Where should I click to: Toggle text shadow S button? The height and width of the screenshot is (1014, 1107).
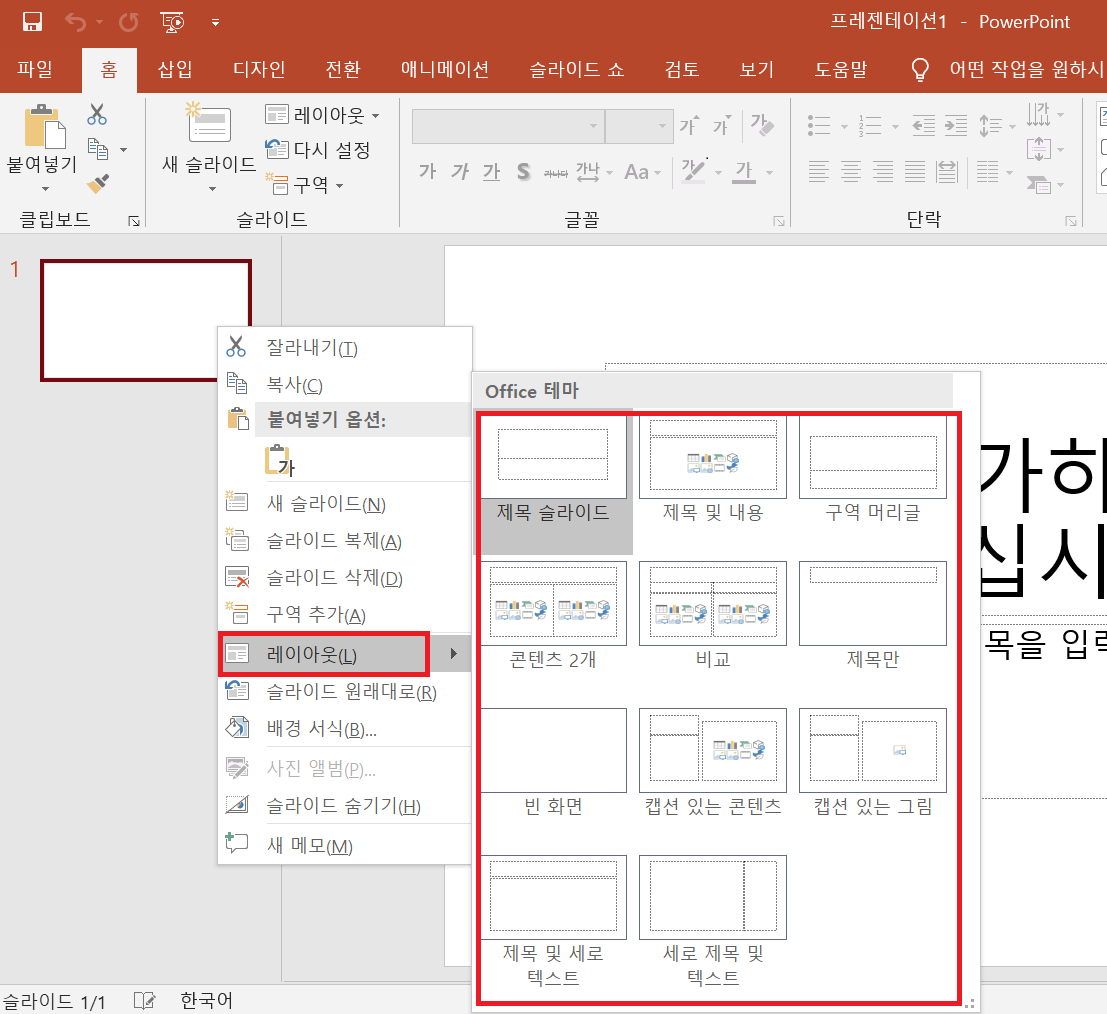click(523, 171)
